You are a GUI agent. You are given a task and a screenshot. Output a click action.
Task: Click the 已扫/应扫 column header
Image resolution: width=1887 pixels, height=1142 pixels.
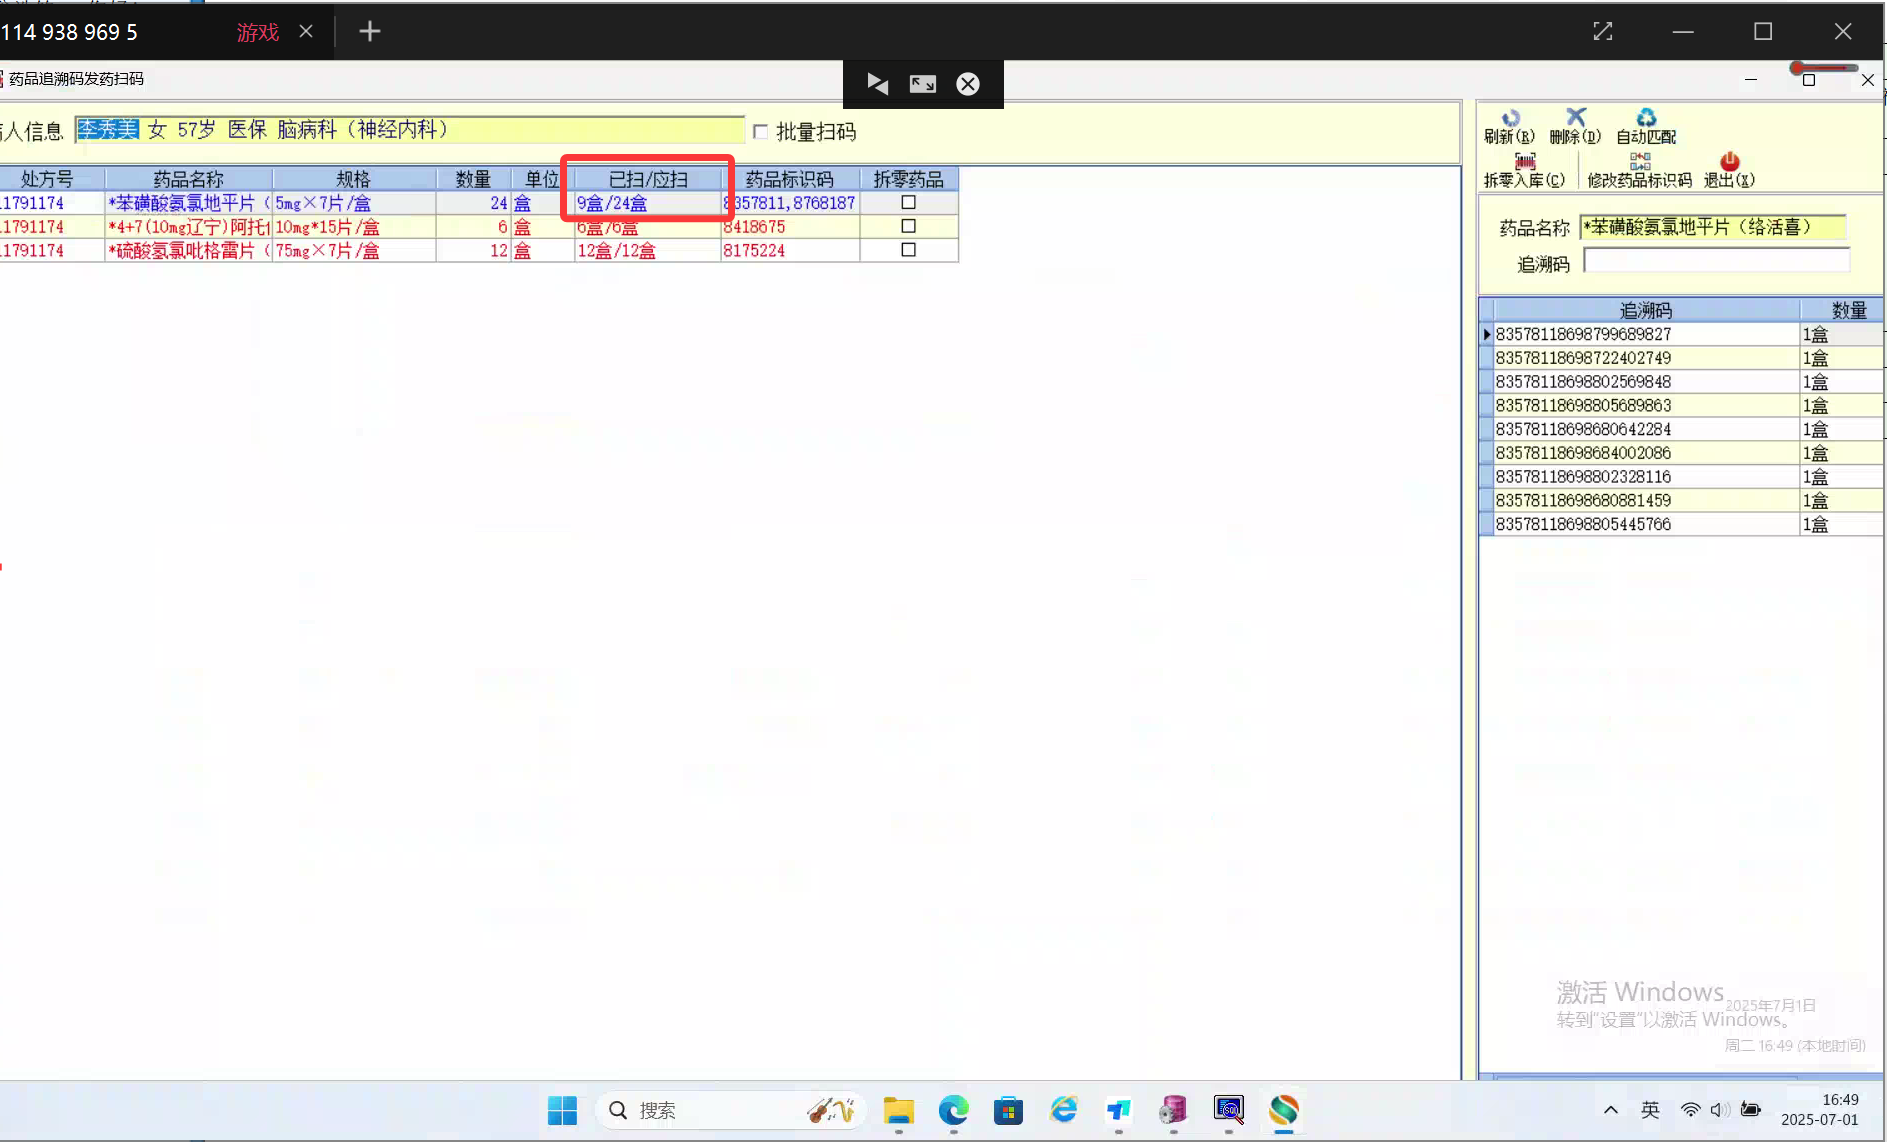point(648,179)
